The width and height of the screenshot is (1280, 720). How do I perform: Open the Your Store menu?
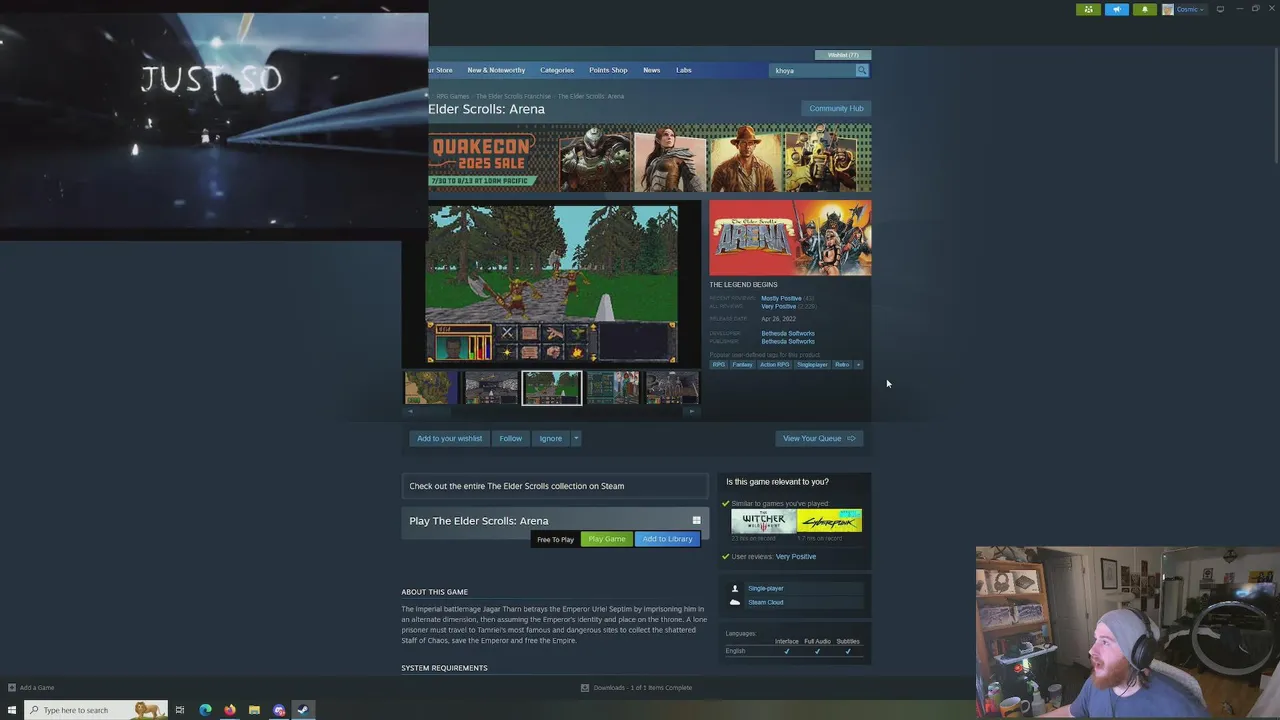click(x=441, y=70)
